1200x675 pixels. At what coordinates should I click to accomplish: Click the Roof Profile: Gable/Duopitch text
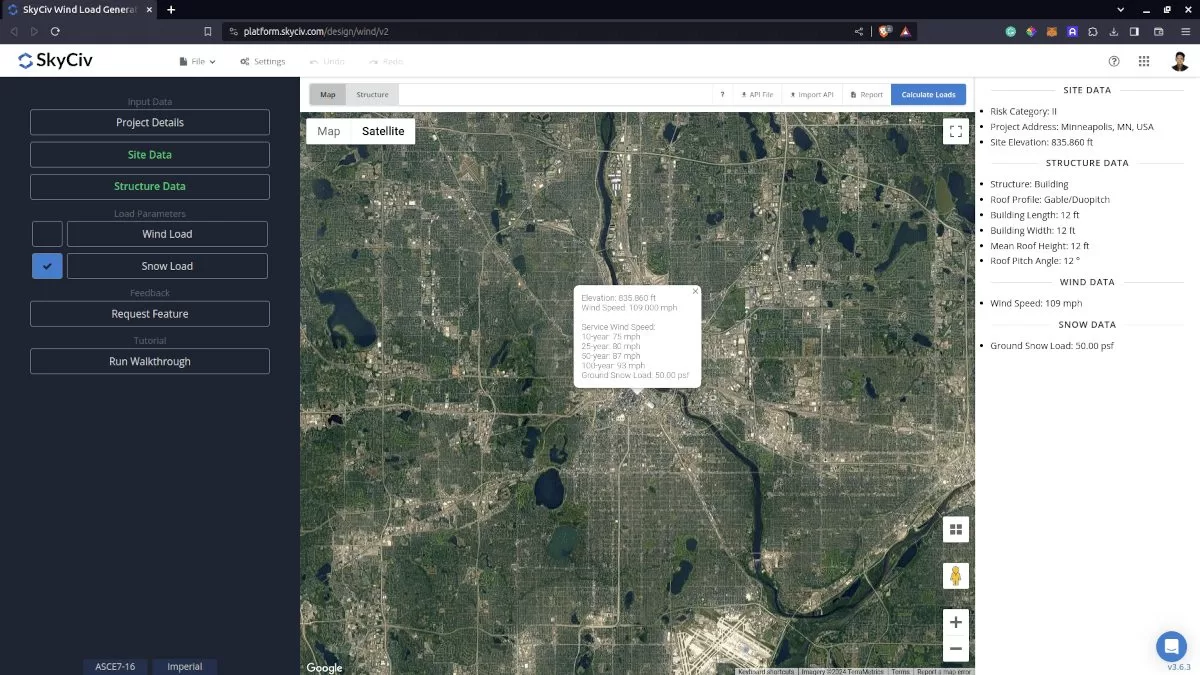[1050, 200]
